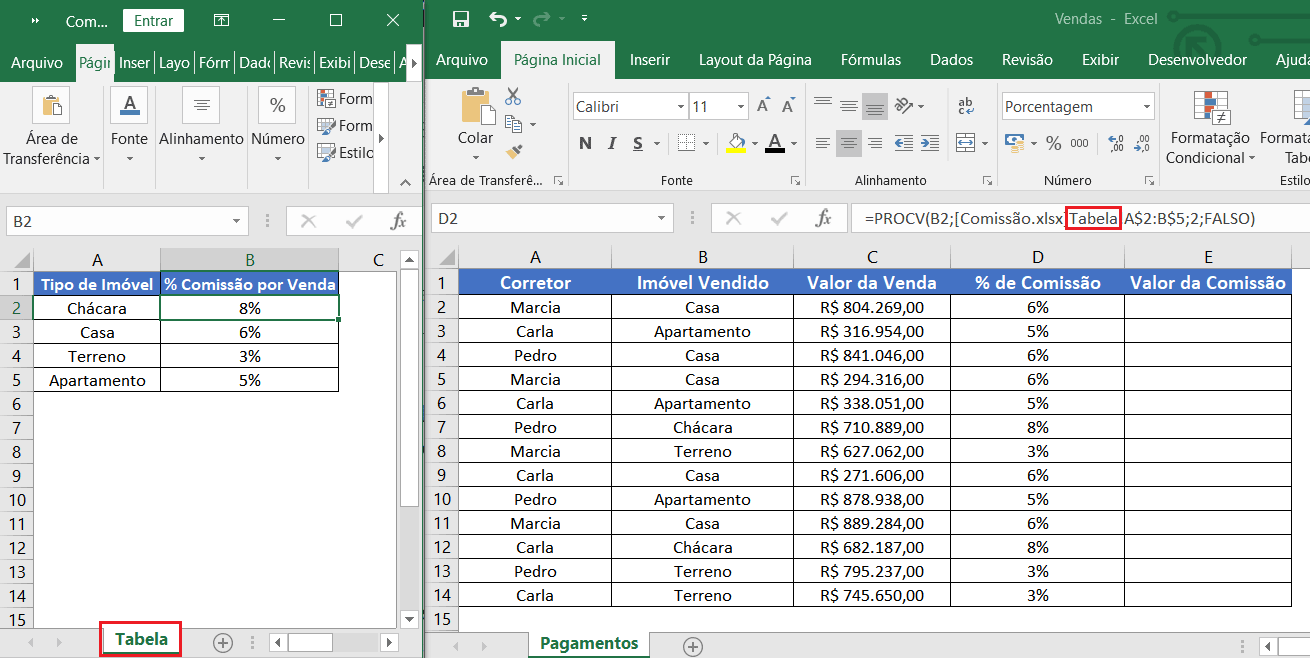Viewport: 1310px width, 658px height.
Task: Switch to the Pagamentos sheet tab
Action: tap(588, 643)
